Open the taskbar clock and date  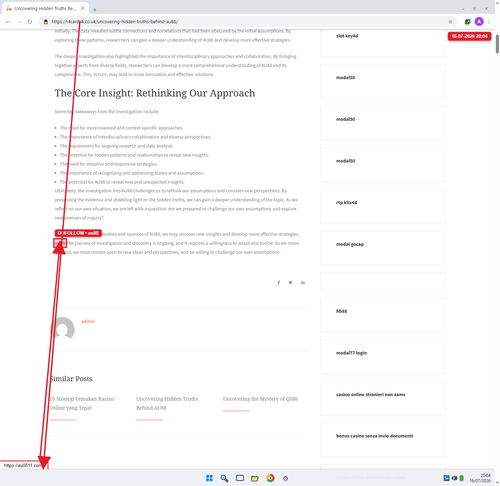coord(480,478)
